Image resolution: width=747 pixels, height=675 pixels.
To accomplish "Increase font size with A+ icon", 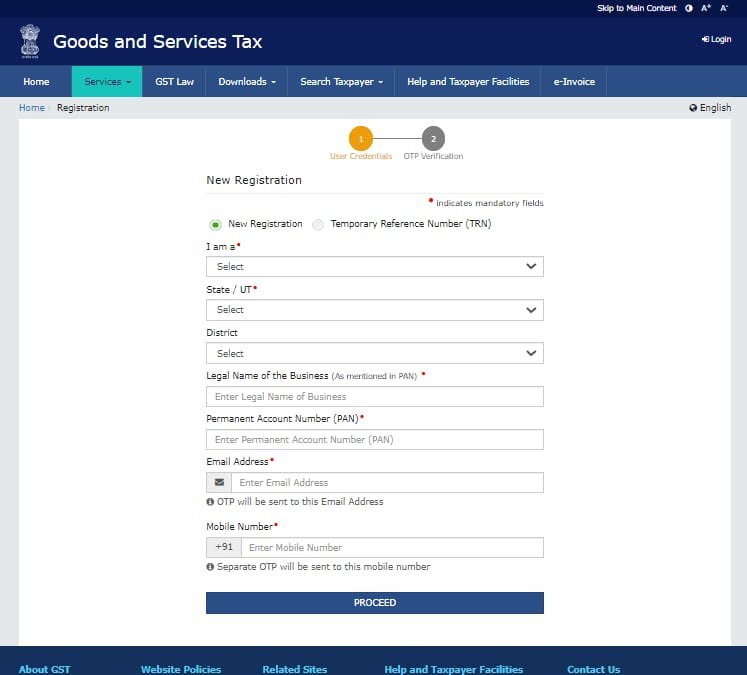I will (706, 8).
